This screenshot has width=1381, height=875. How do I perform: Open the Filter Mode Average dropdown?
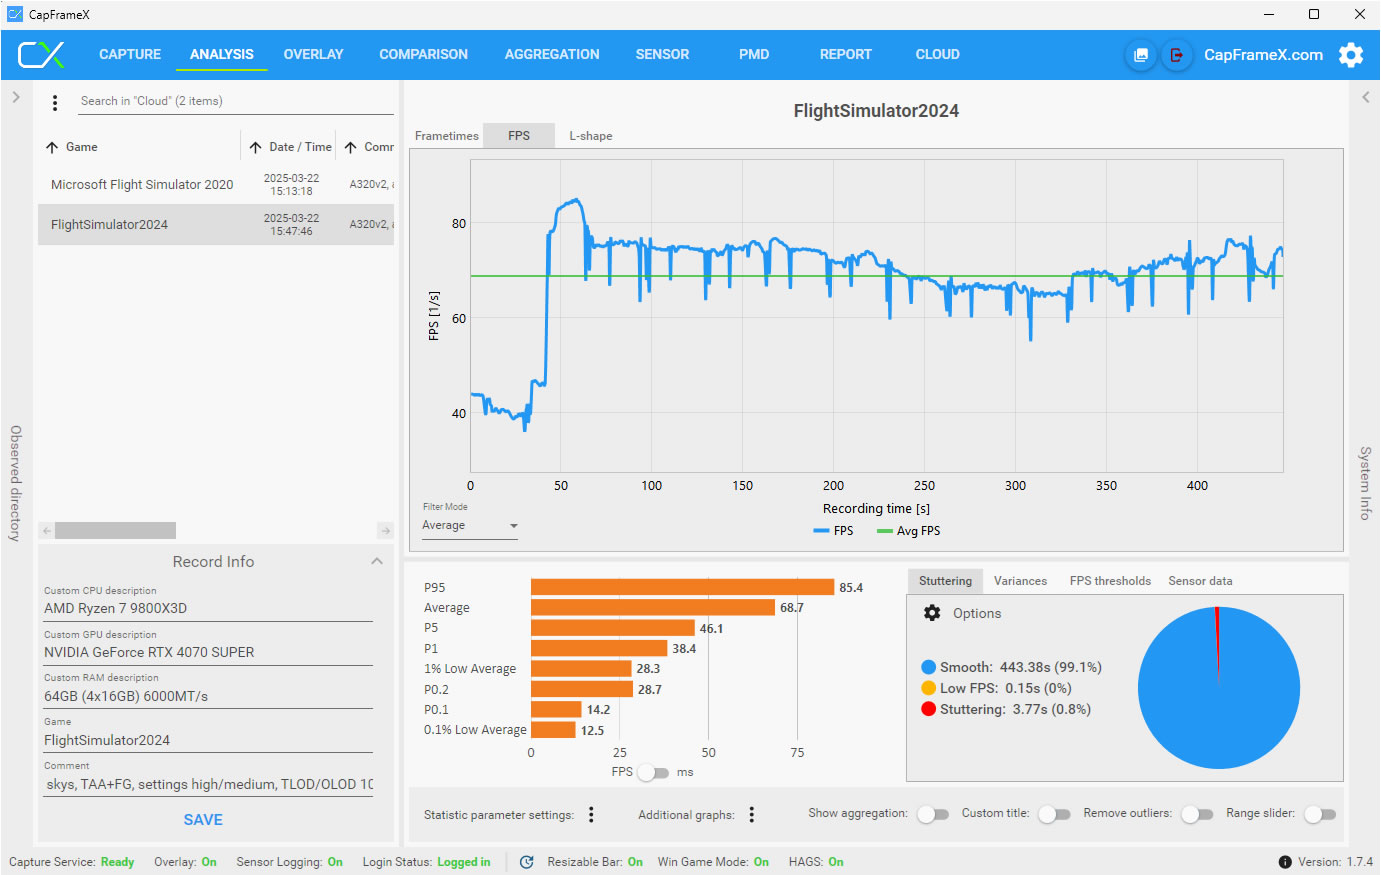(470, 526)
